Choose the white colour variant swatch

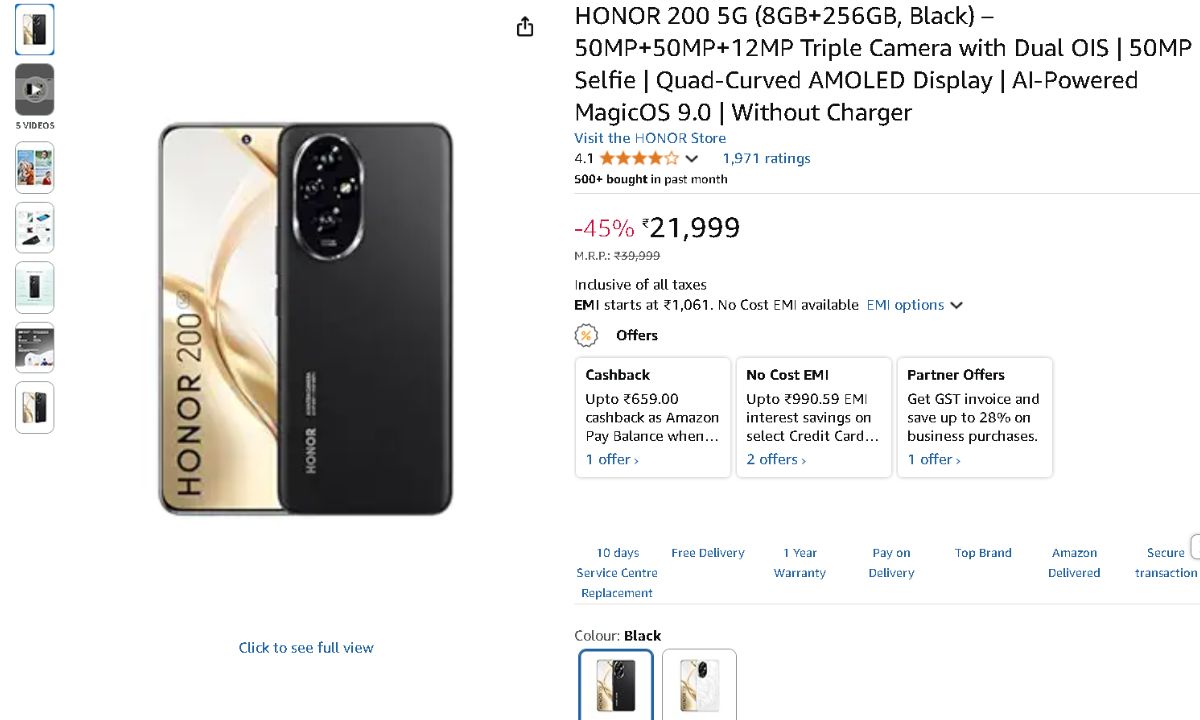coord(699,685)
